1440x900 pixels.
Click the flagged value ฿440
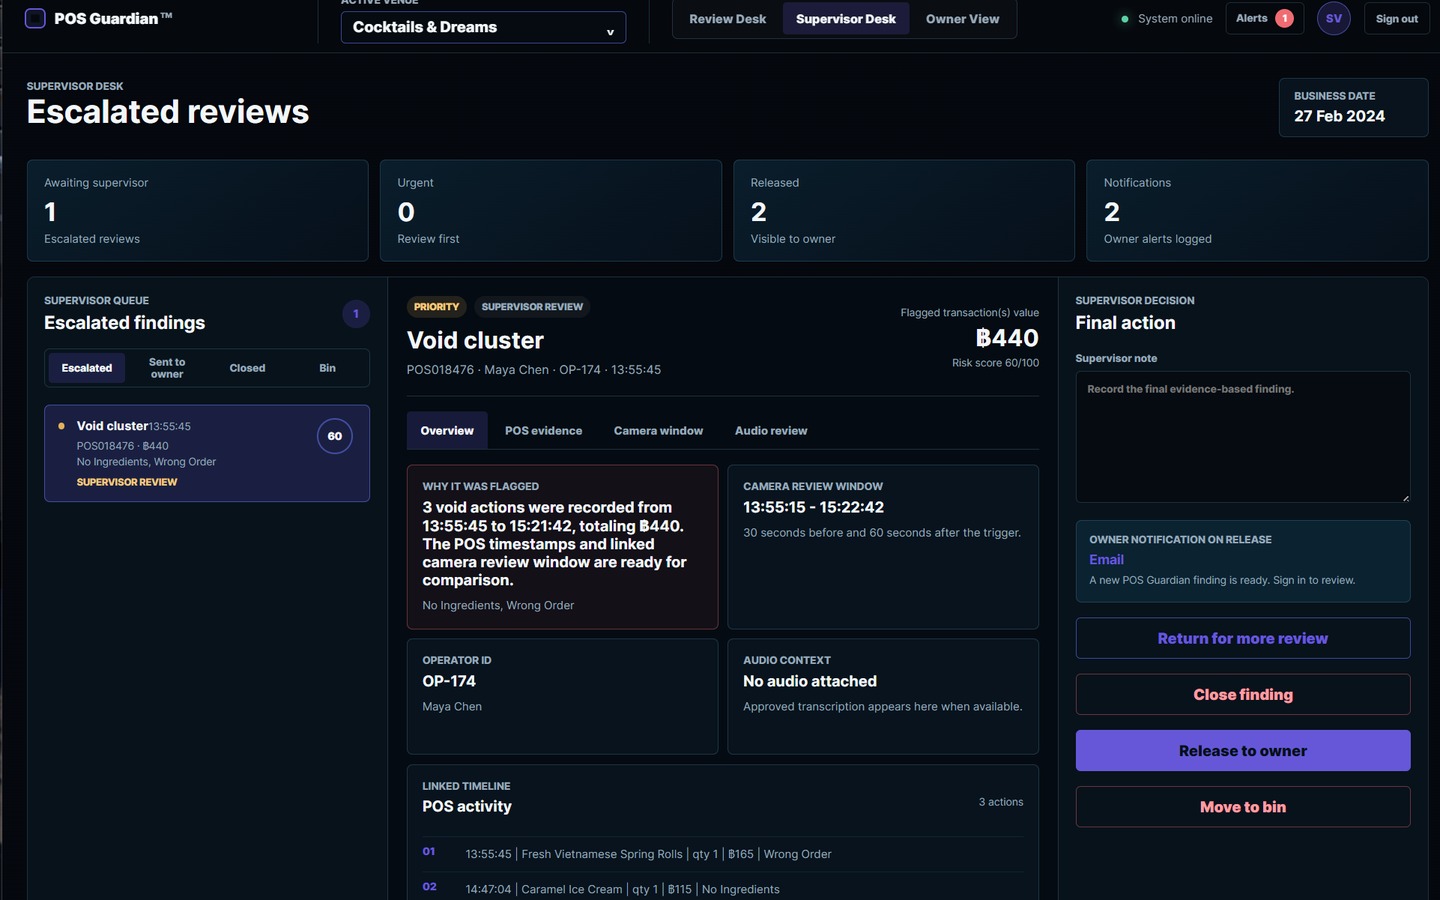pyautogui.click(x=1007, y=338)
